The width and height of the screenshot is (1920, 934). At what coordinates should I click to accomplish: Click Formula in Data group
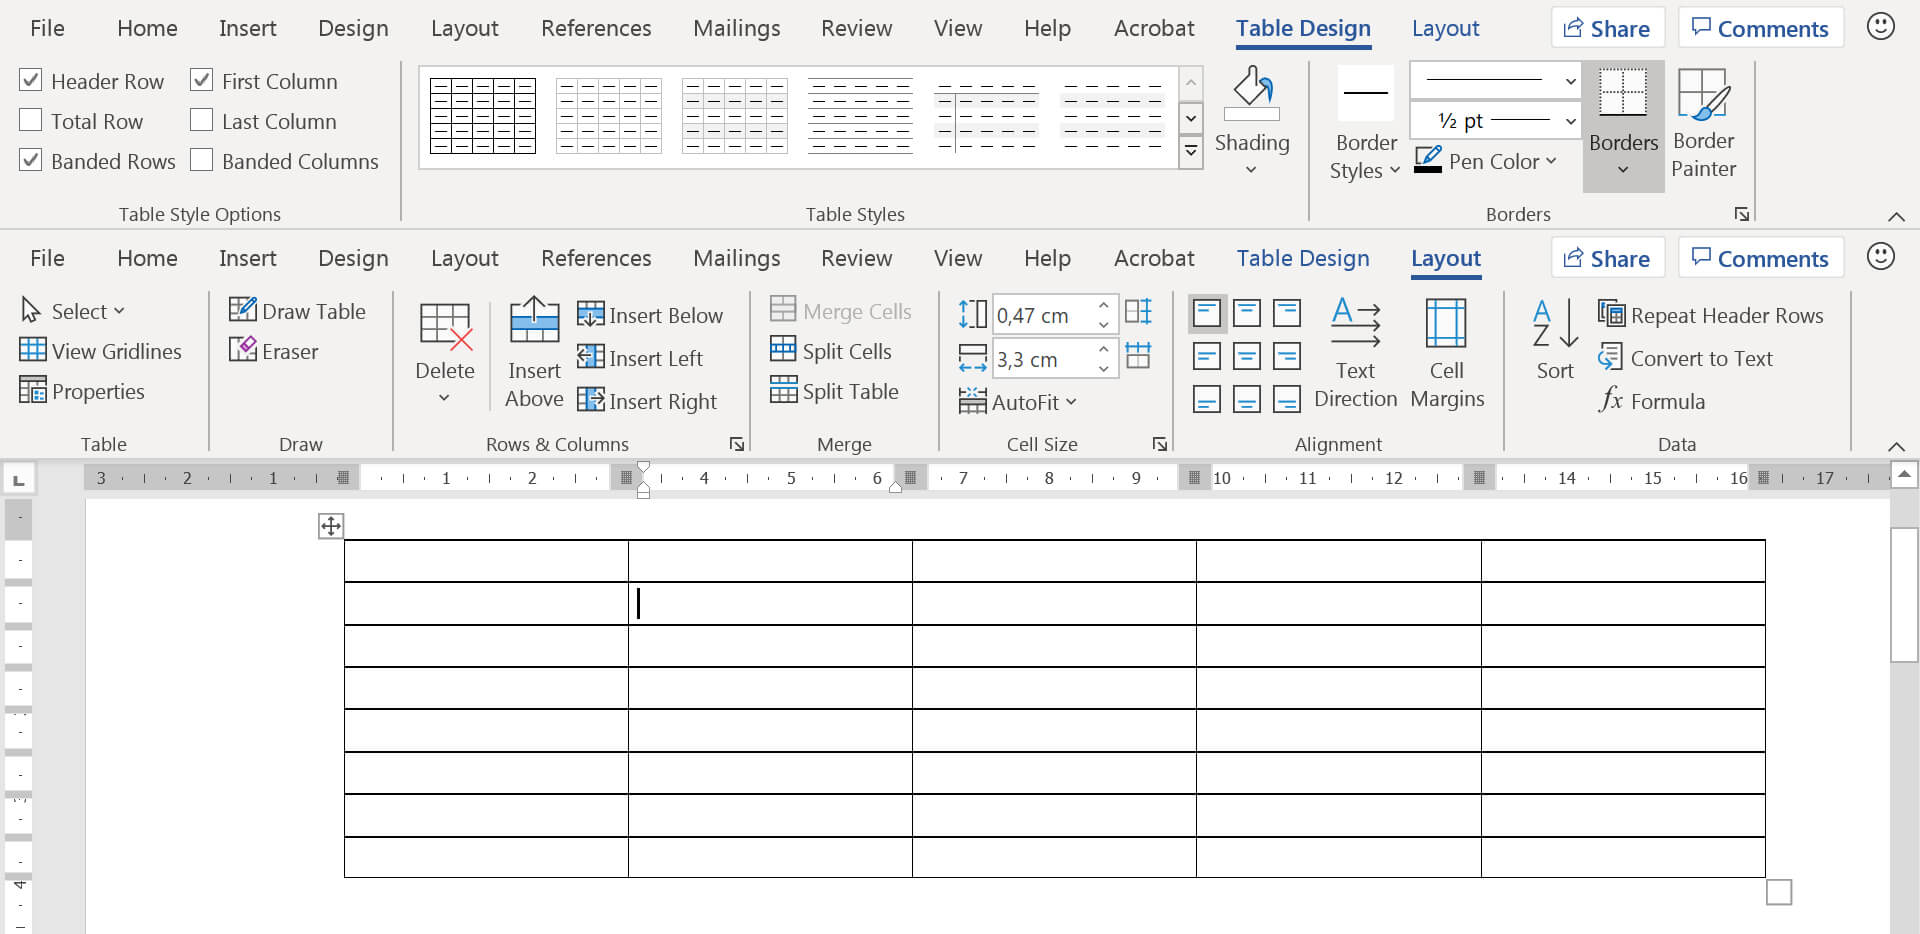[x=1652, y=401]
